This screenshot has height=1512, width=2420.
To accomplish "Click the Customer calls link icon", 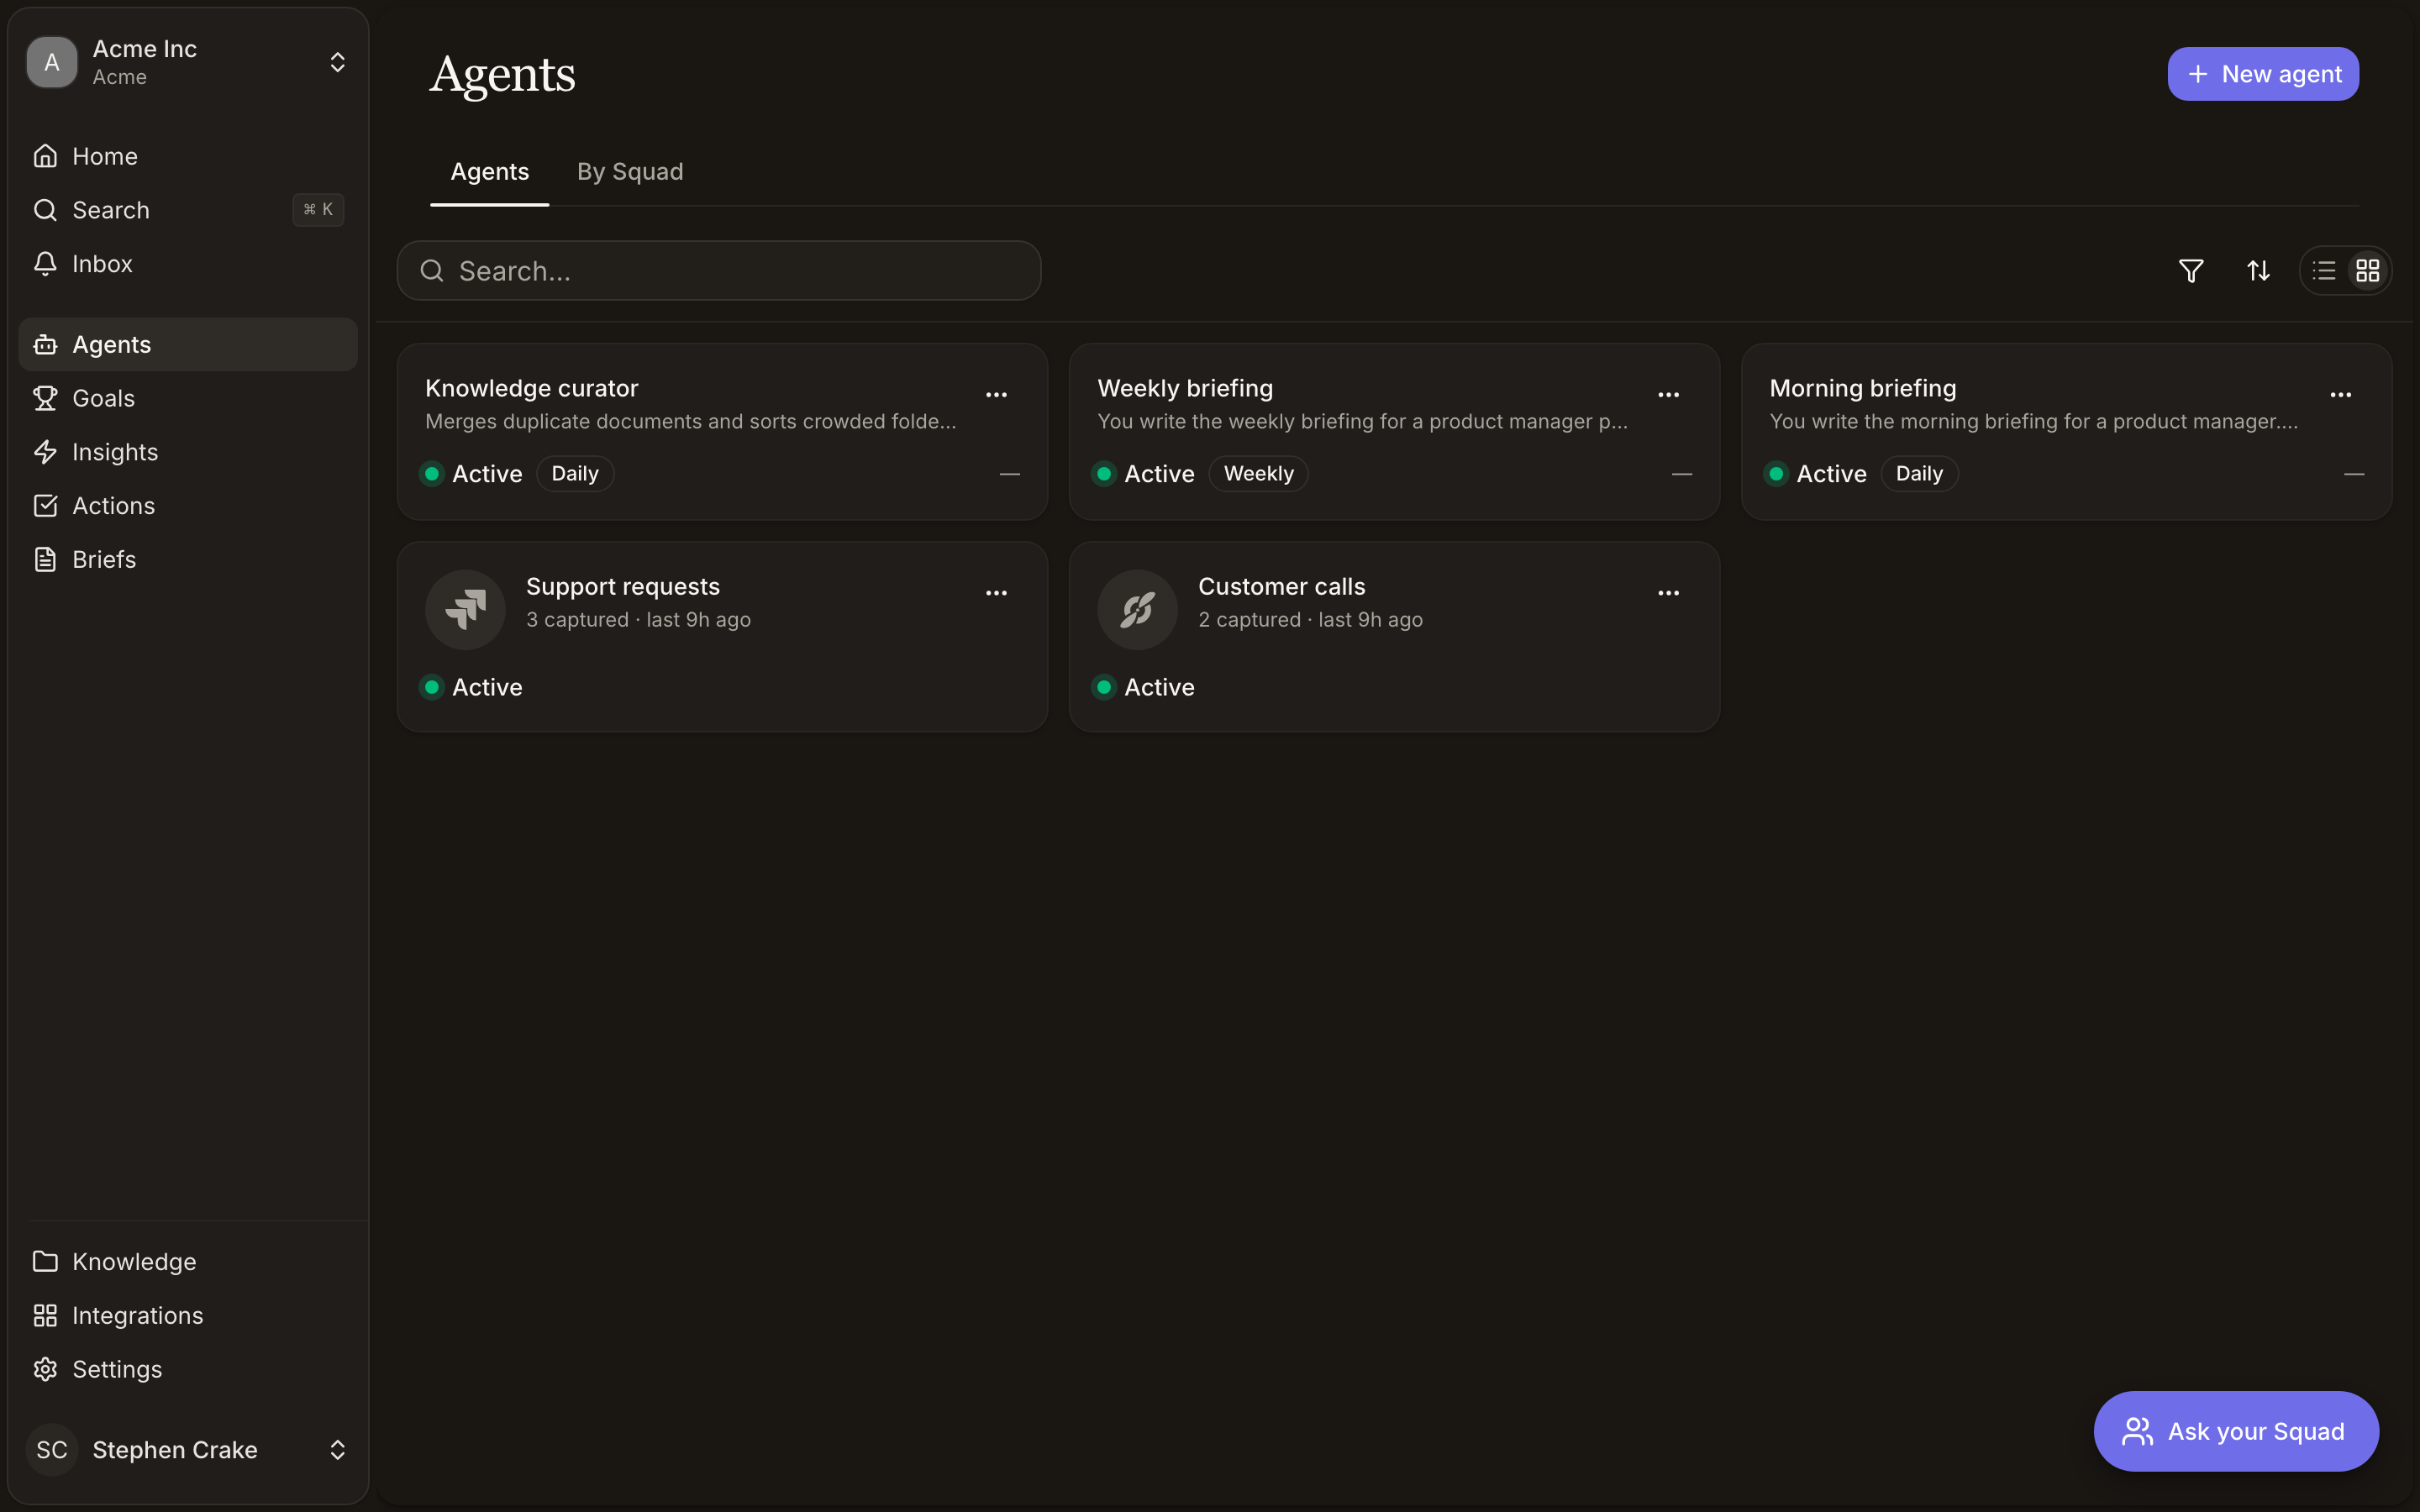I will coord(1137,609).
